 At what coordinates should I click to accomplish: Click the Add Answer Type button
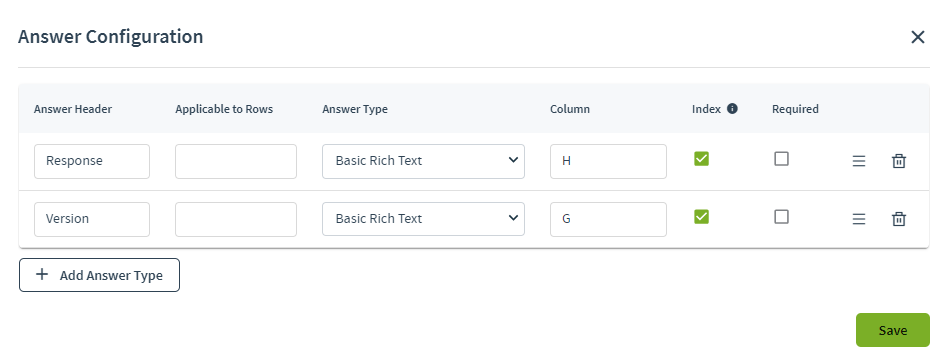(99, 275)
